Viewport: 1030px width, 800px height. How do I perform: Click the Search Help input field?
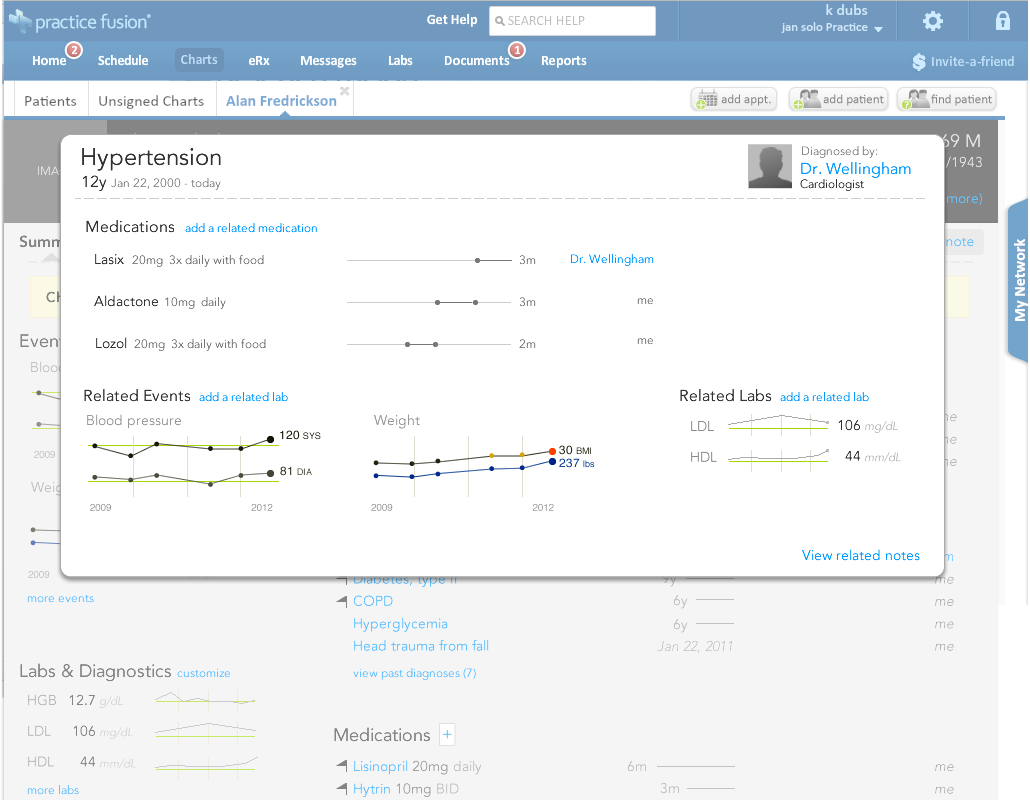click(572, 21)
